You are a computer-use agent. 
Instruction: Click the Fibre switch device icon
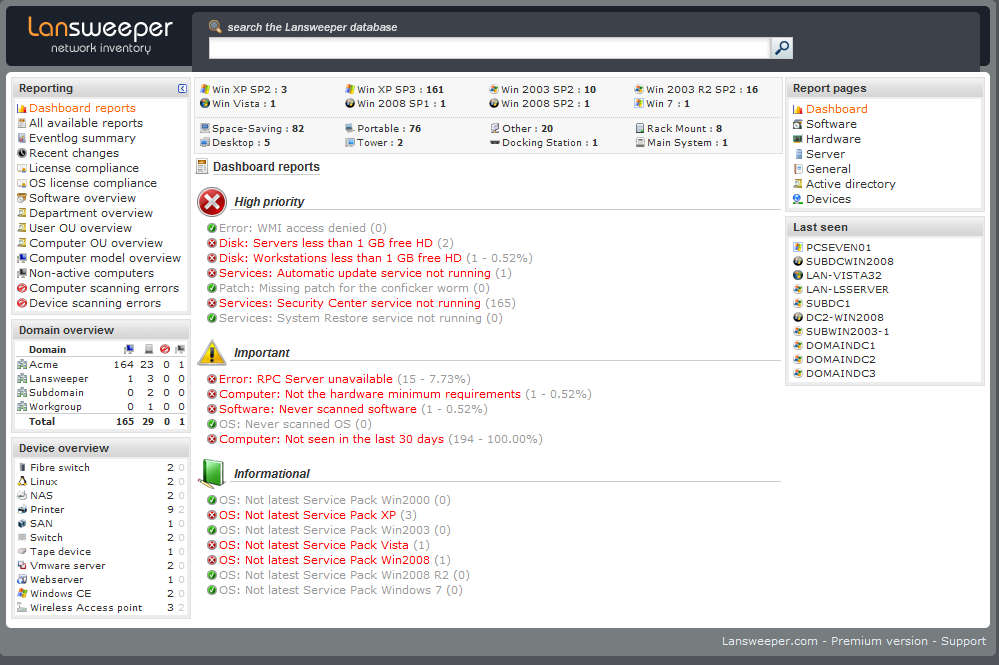coord(22,468)
